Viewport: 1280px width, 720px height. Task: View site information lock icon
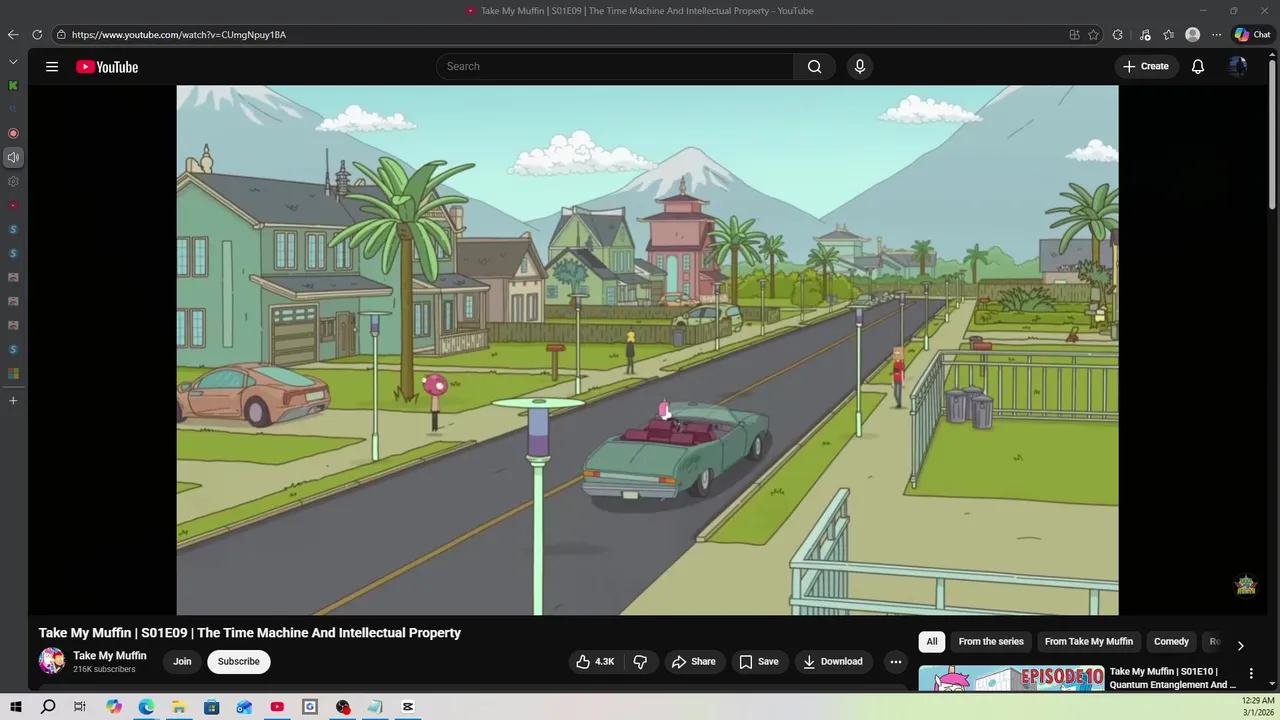pos(61,35)
